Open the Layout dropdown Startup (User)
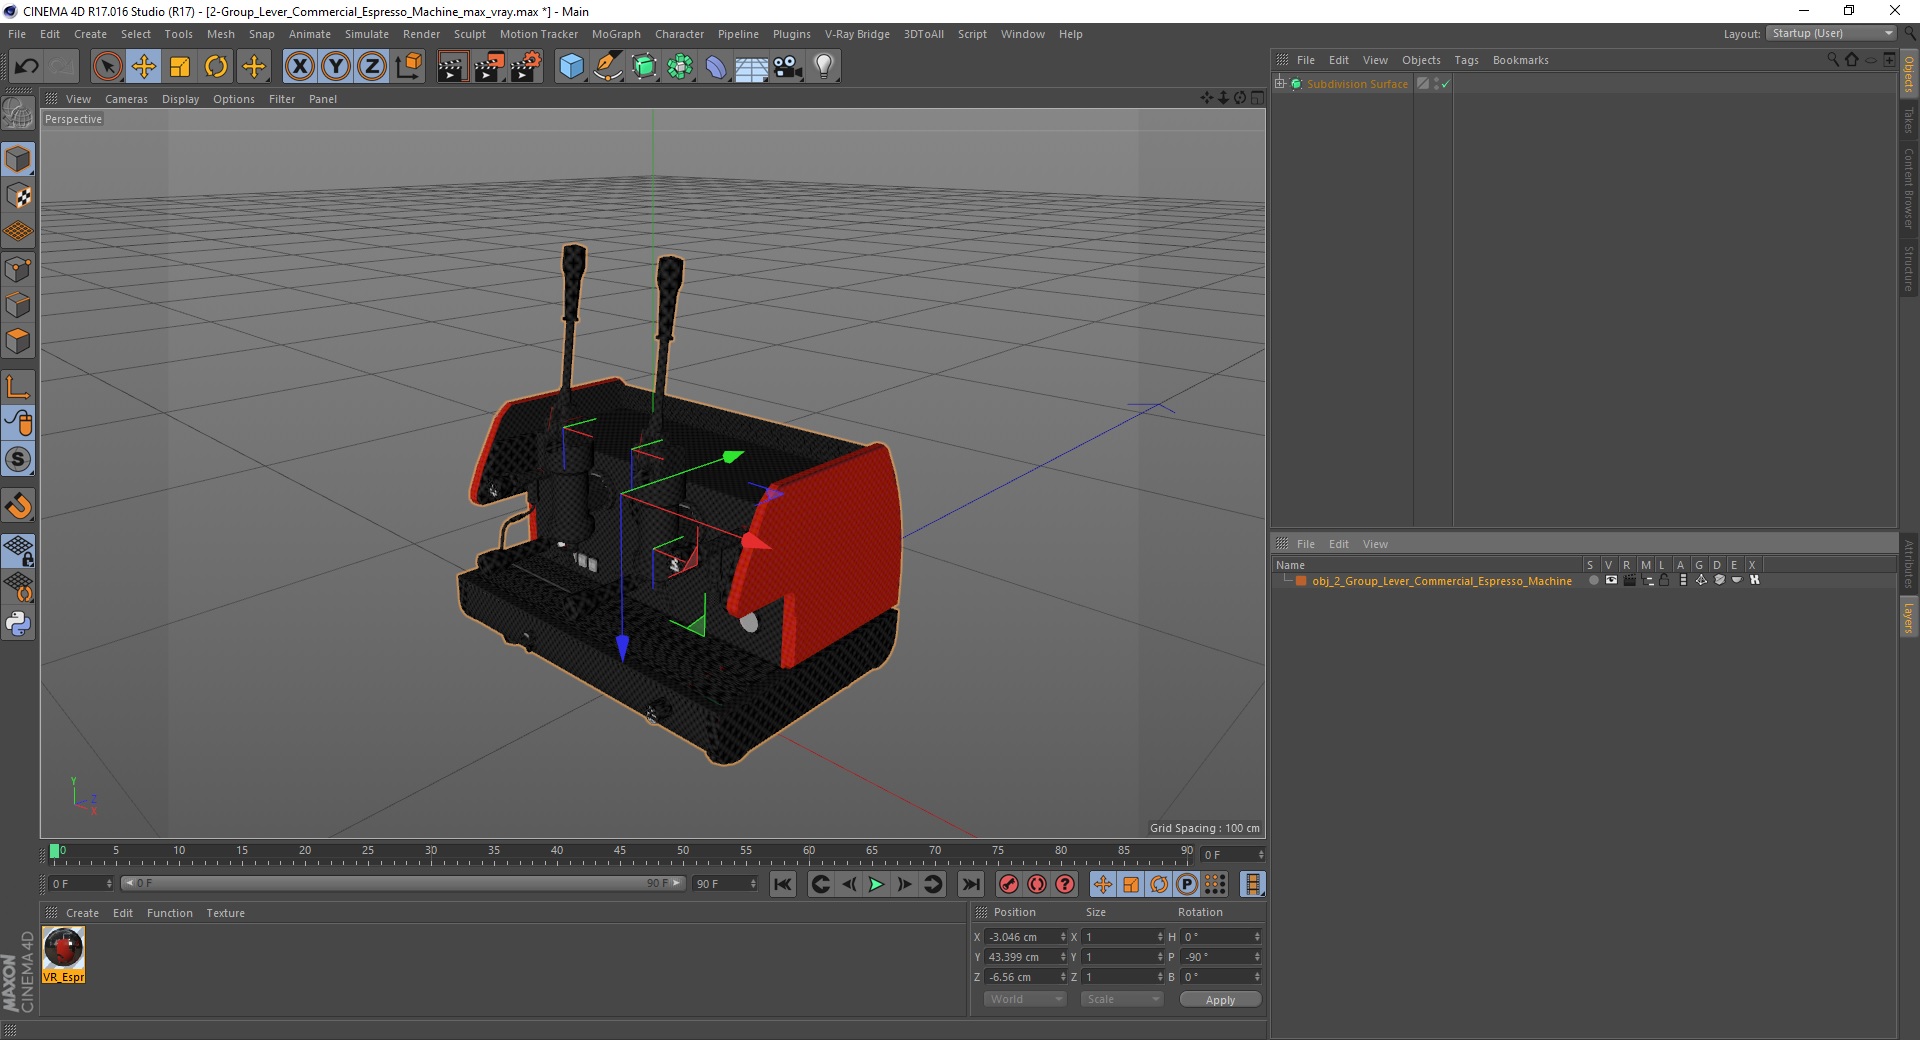The image size is (1920, 1040). 1831,33
